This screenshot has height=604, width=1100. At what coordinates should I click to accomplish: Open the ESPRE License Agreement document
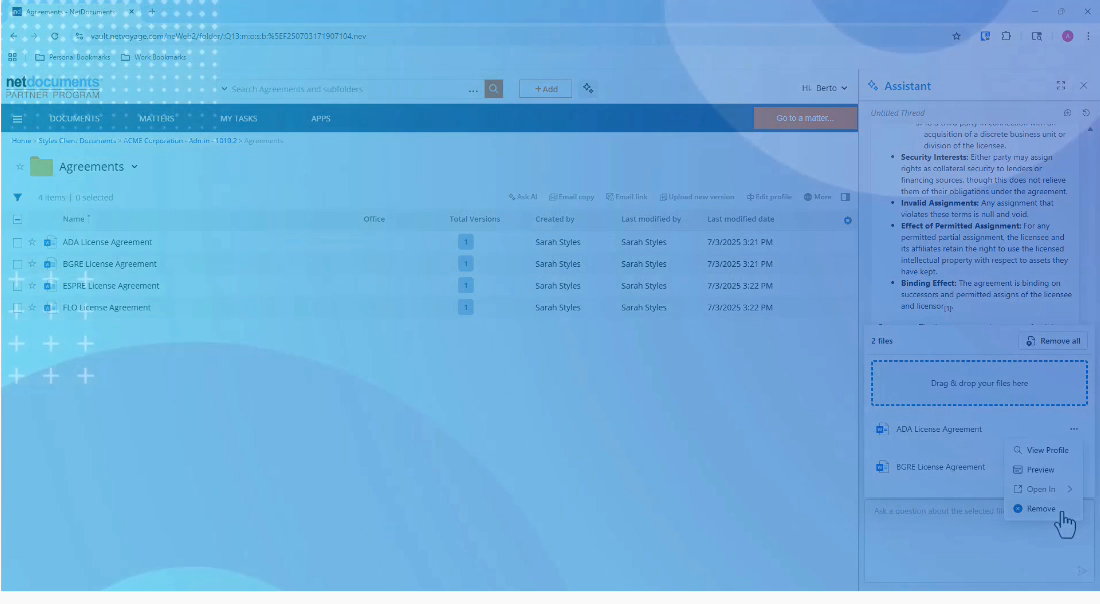111,286
